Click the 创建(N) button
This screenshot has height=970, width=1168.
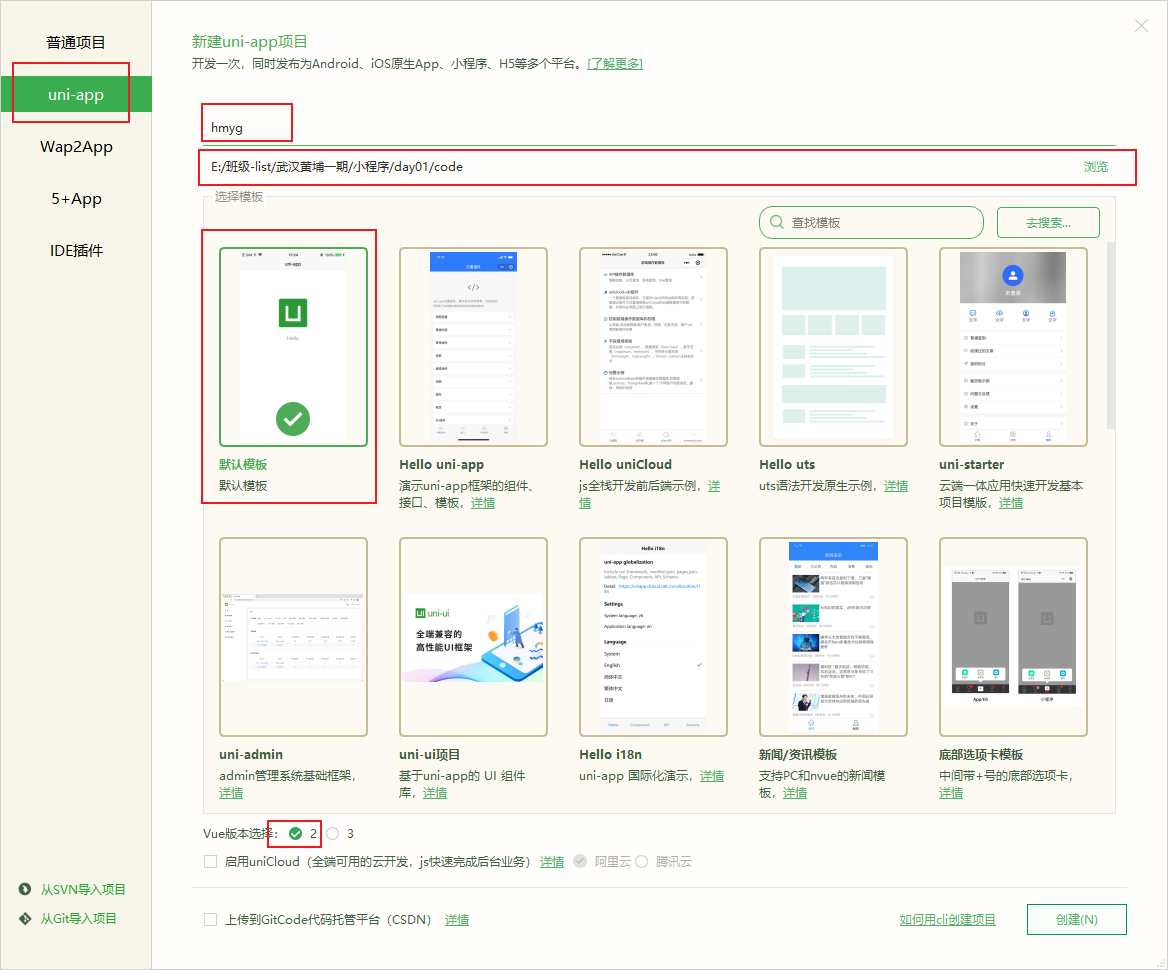click(x=1076, y=919)
